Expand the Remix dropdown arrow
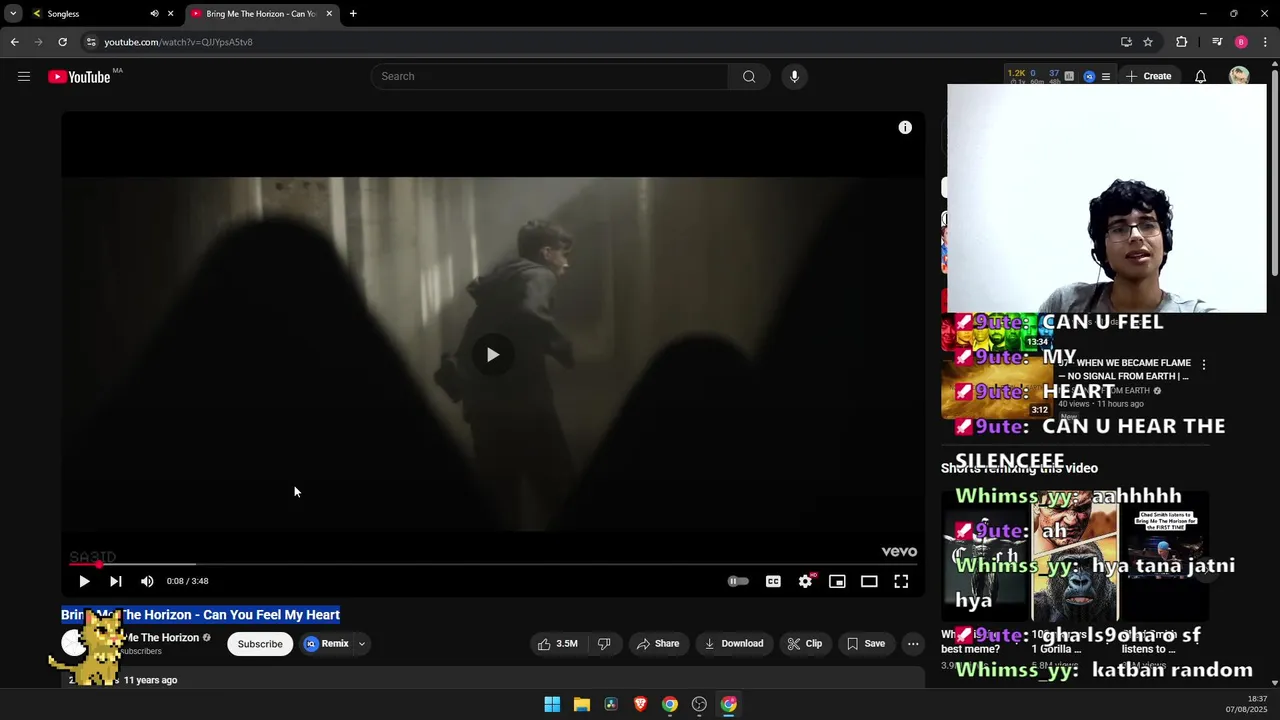The width and height of the screenshot is (1280, 720). [362, 644]
